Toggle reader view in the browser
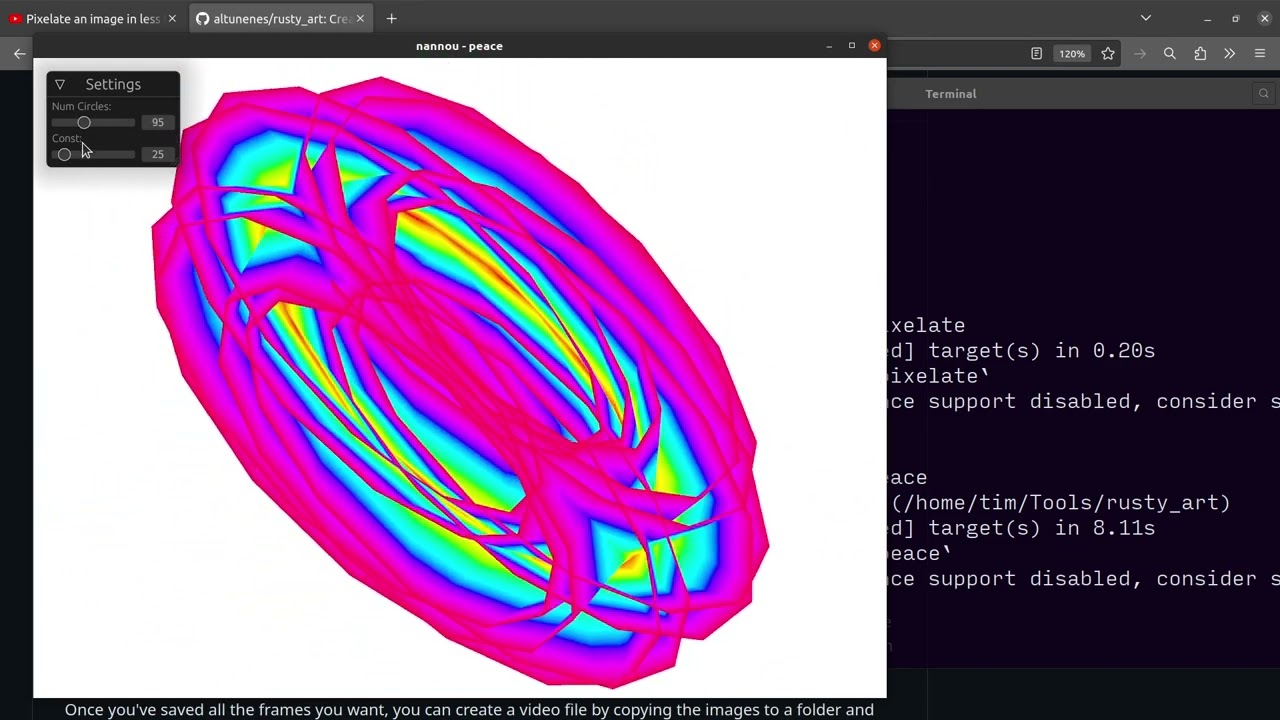The width and height of the screenshot is (1280, 720). point(1036,53)
